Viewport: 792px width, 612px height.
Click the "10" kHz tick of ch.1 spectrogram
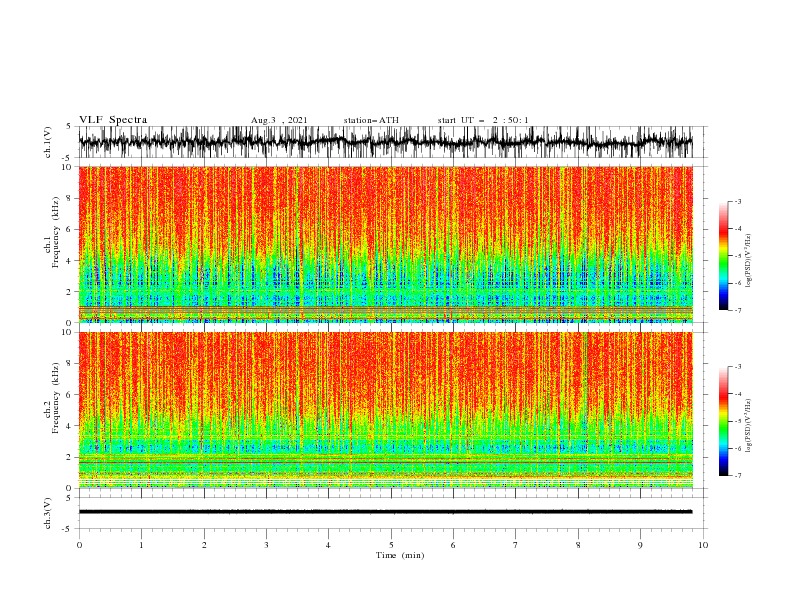tap(68, 167)
